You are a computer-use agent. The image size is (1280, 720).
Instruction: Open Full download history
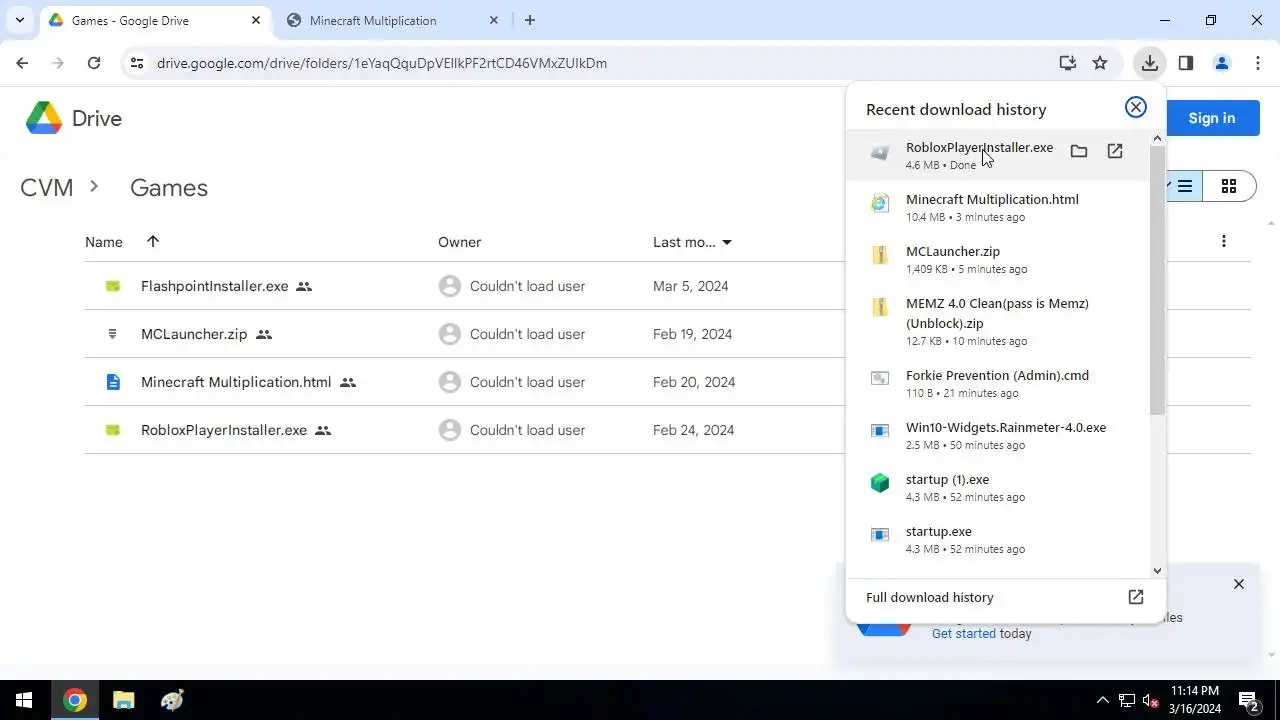1005,597
